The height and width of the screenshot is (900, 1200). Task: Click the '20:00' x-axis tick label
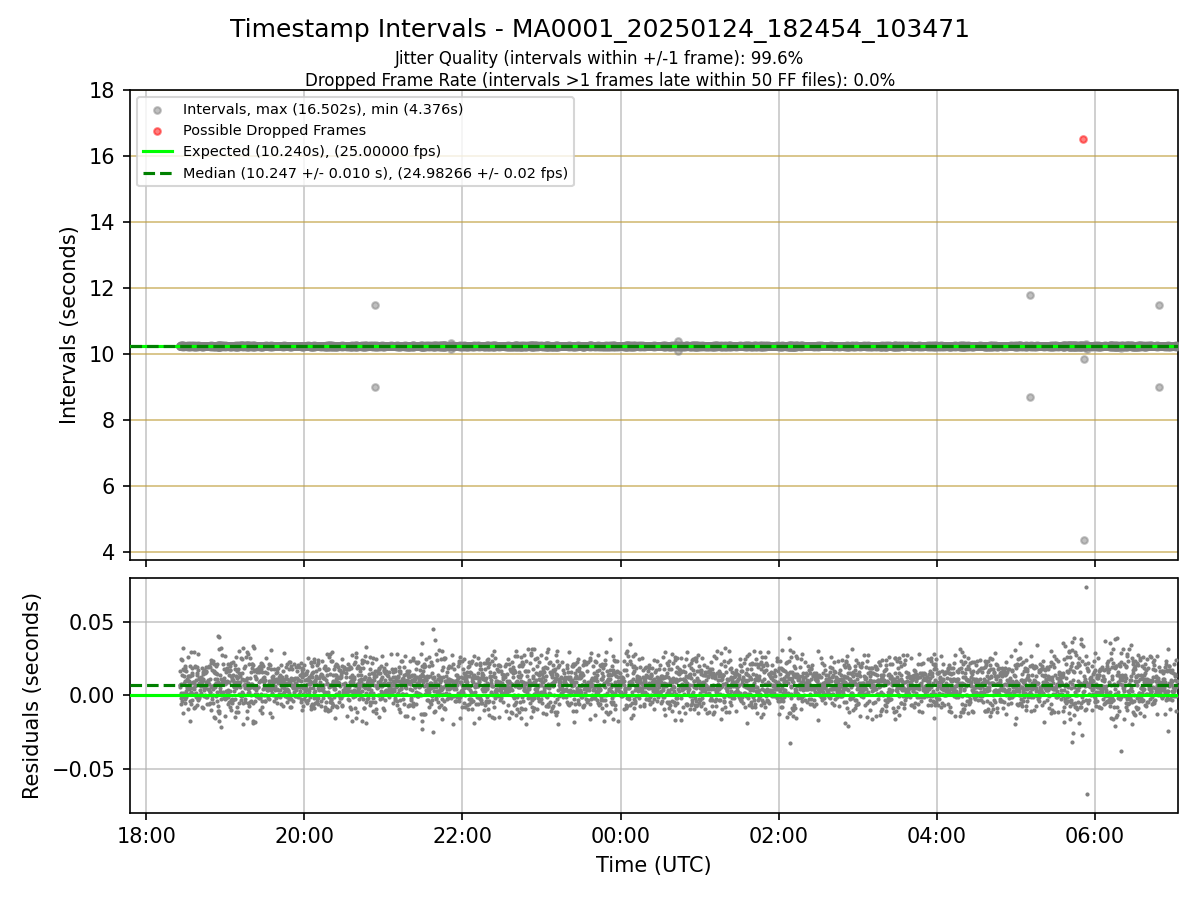[304, 834]
